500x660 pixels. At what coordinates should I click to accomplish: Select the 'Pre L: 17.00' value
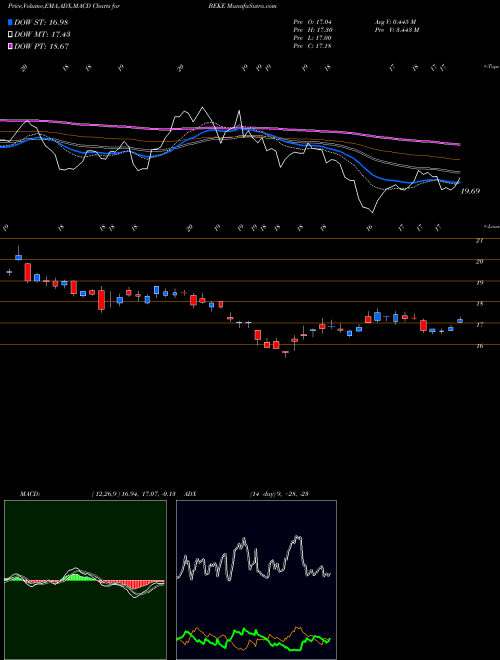(313, 38)
